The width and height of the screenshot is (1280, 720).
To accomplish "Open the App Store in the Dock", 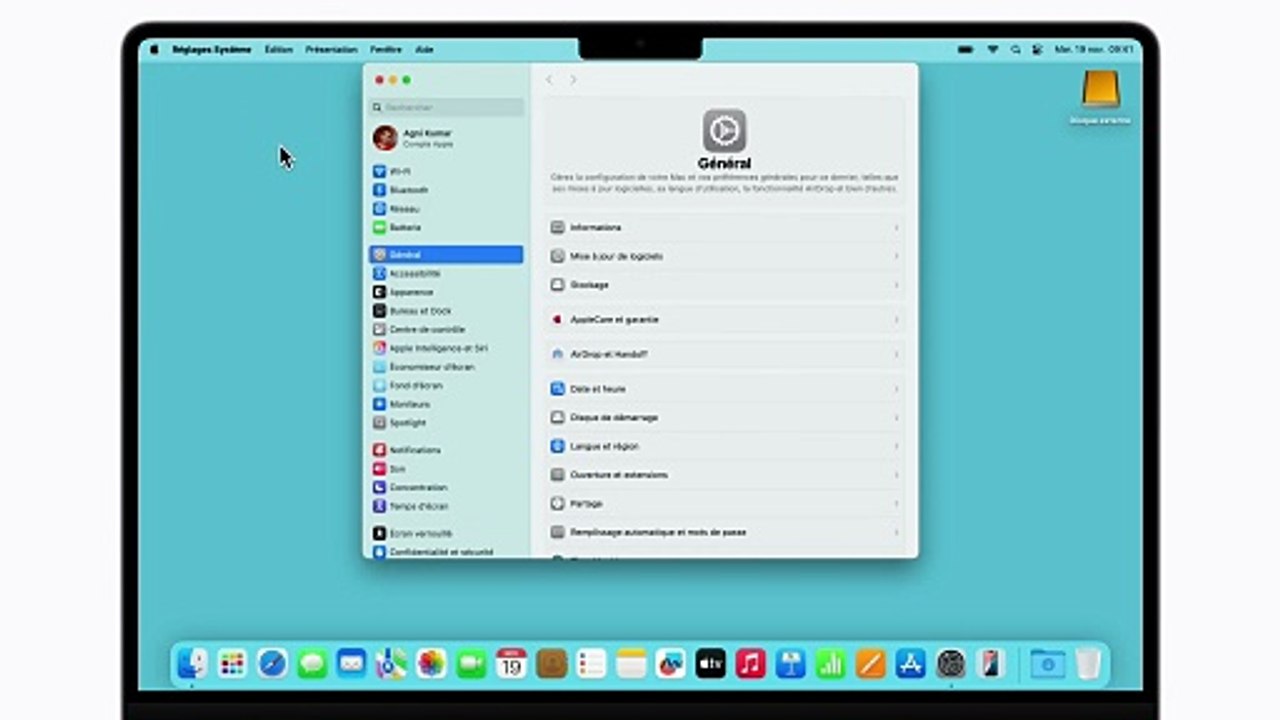I will (910, 663).
